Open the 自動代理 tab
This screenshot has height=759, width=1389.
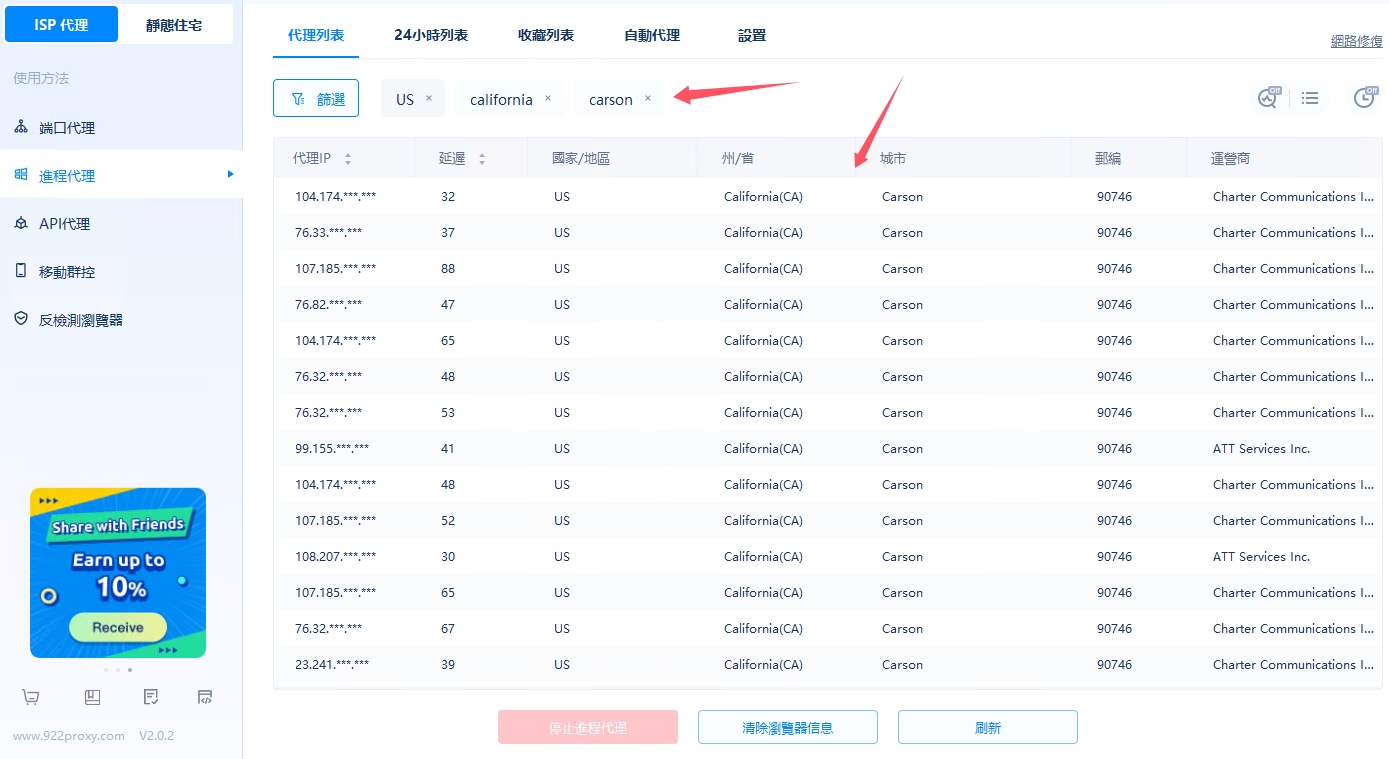[x=652, y=35]
